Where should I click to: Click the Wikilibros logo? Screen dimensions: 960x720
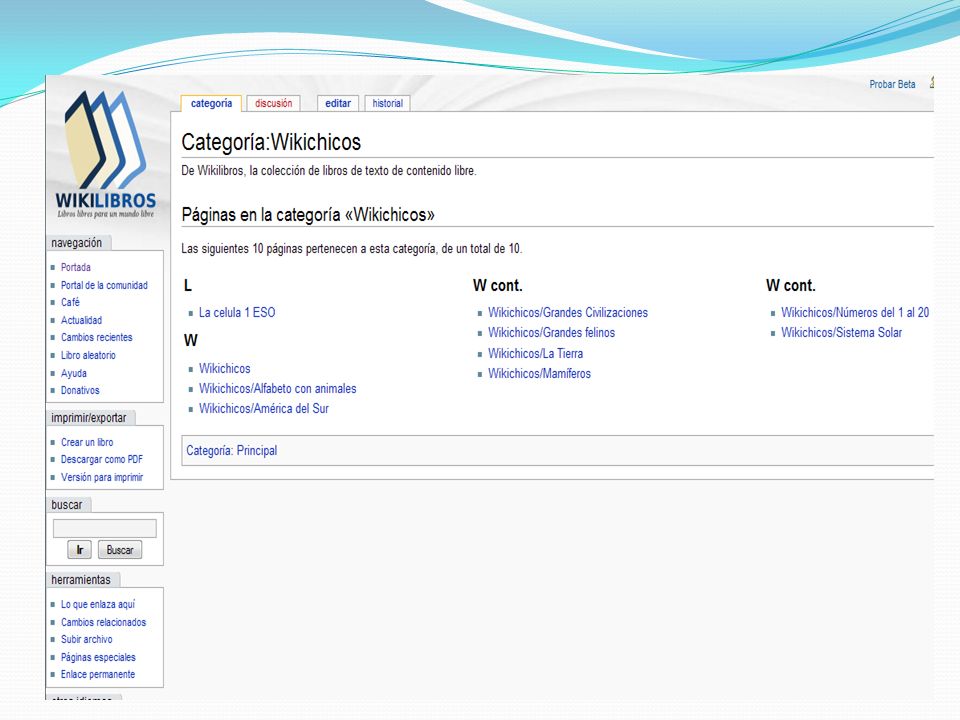click(x=105, y=154)
